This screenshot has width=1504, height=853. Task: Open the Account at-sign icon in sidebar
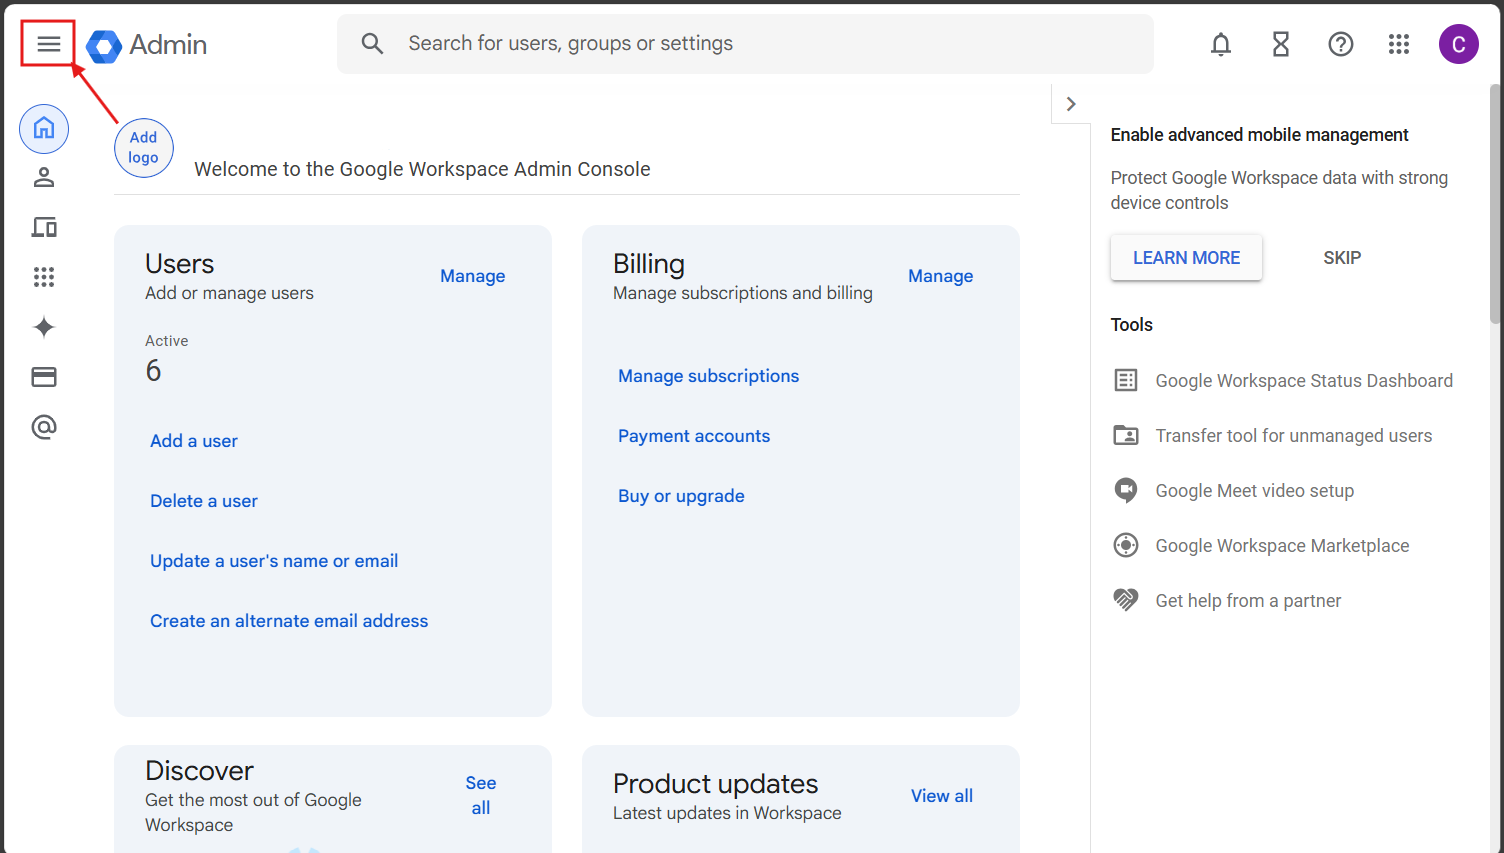tap(44, 427)
